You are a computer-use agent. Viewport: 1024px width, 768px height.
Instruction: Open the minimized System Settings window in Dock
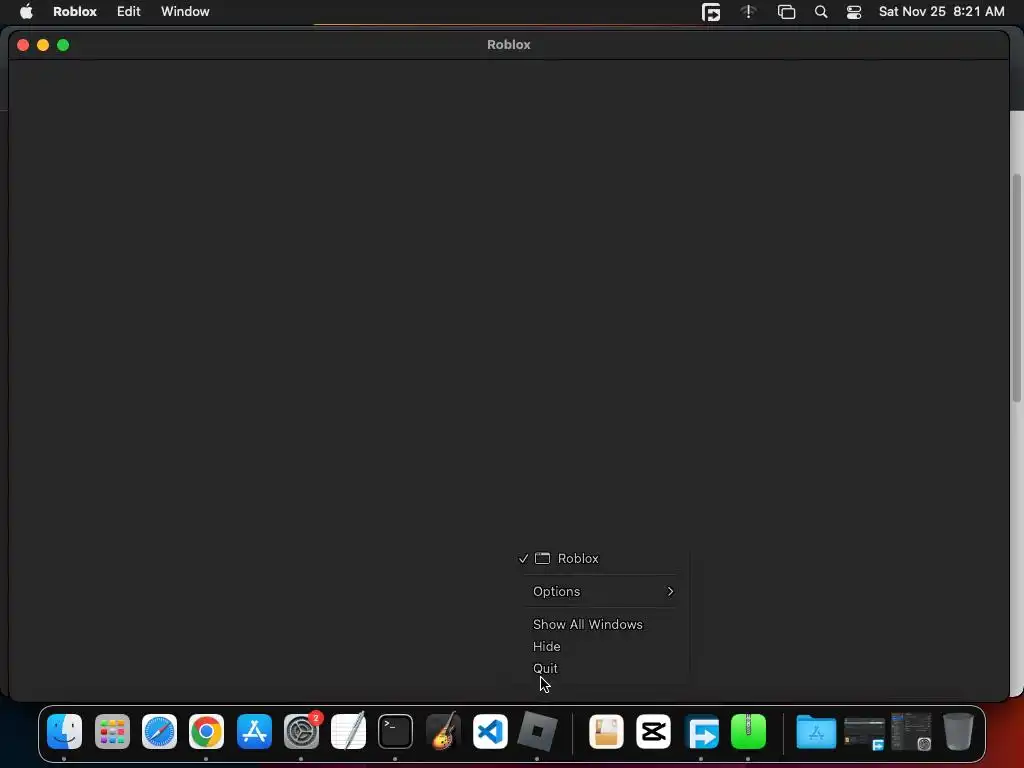coord(911,731)
